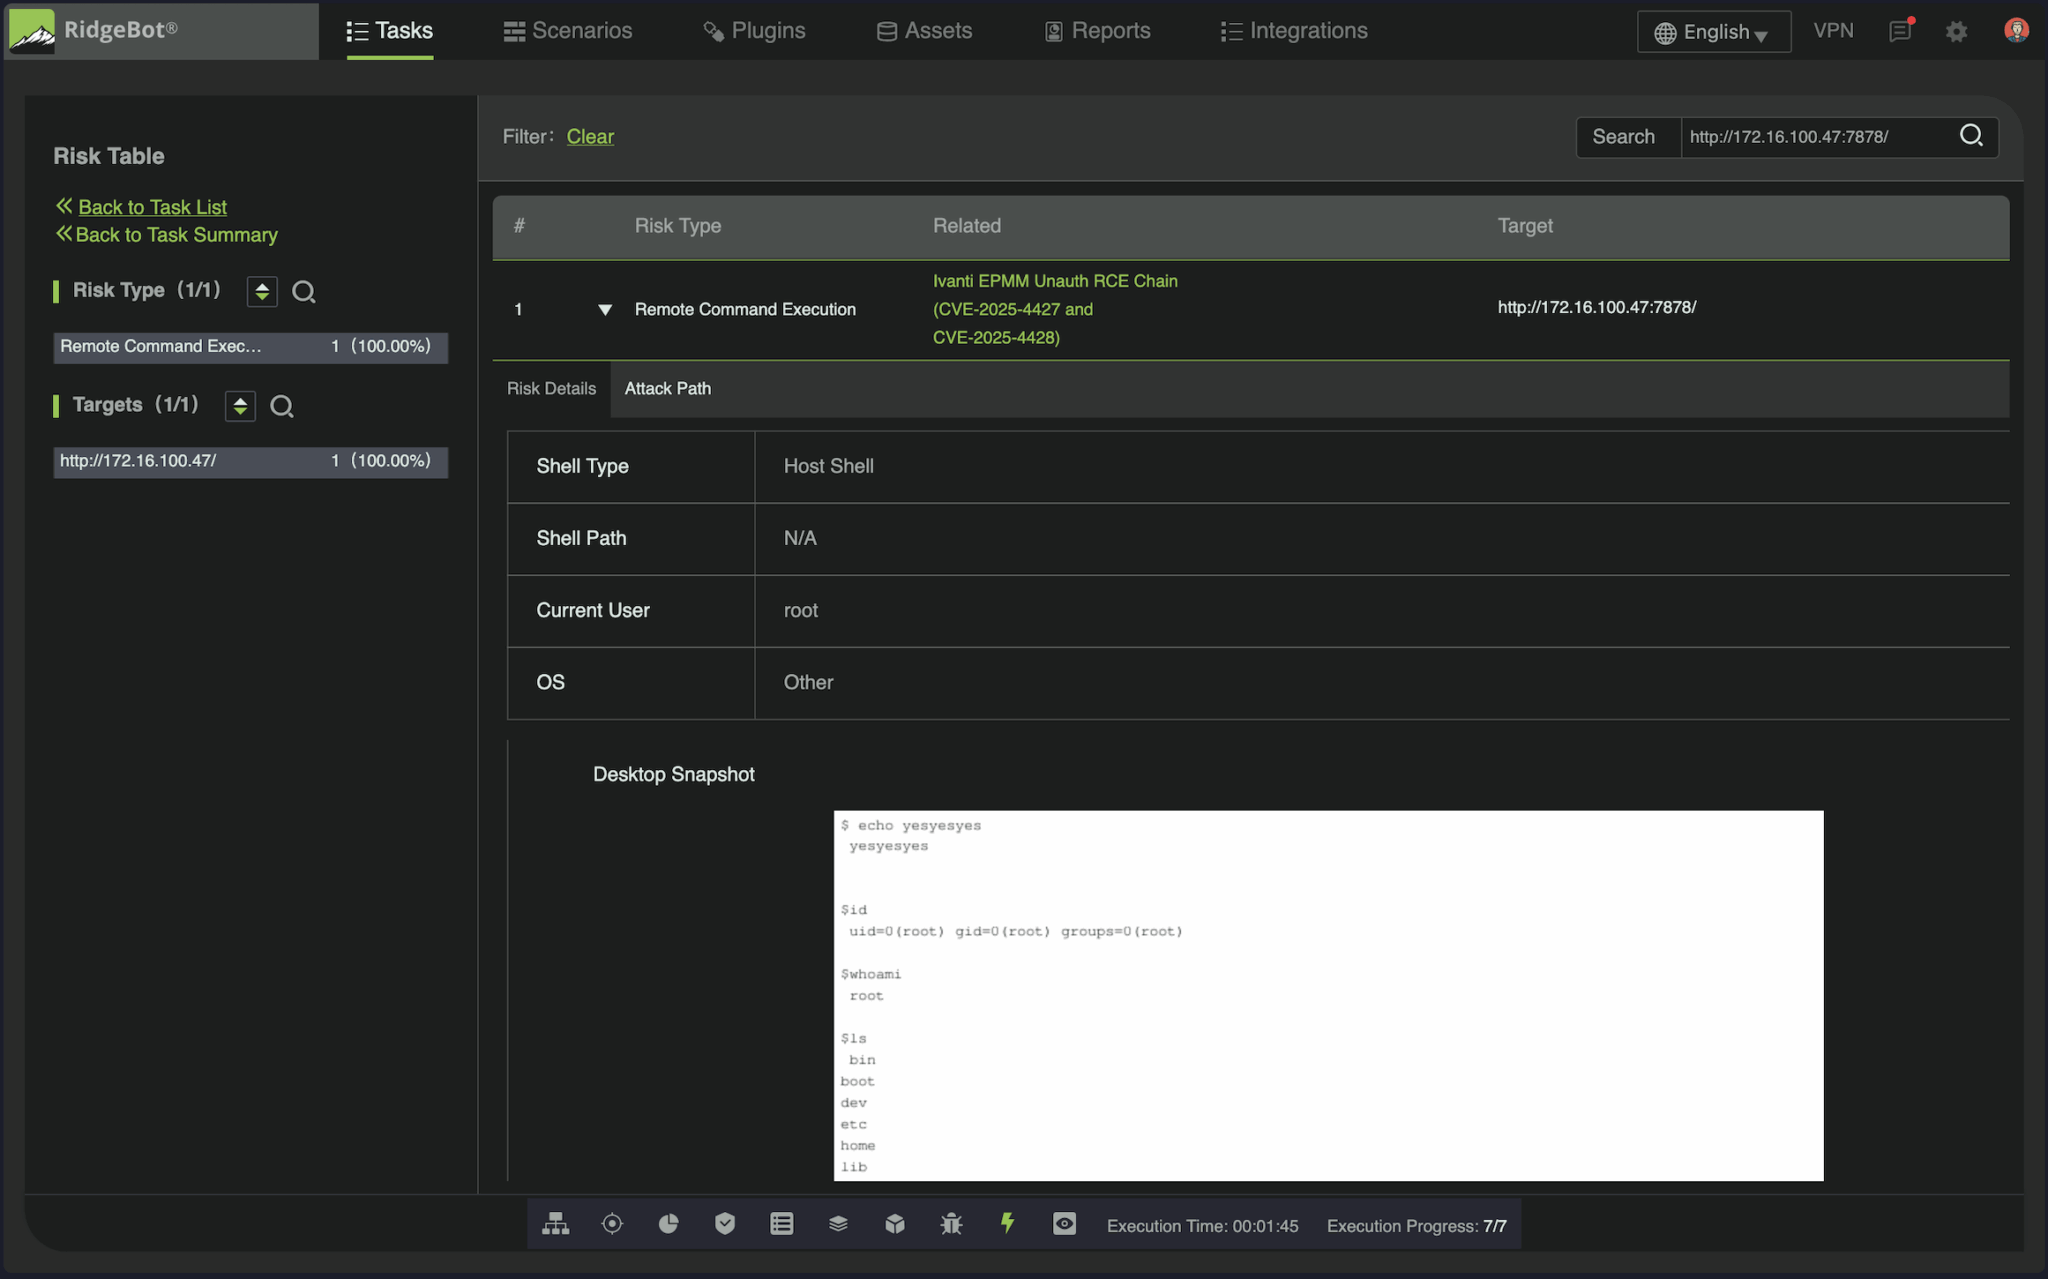Image resolution: width=2048 pixels, height=1279 pixels.
Task: Open the attack topology map icon
Action: (x=556, y=1223)
